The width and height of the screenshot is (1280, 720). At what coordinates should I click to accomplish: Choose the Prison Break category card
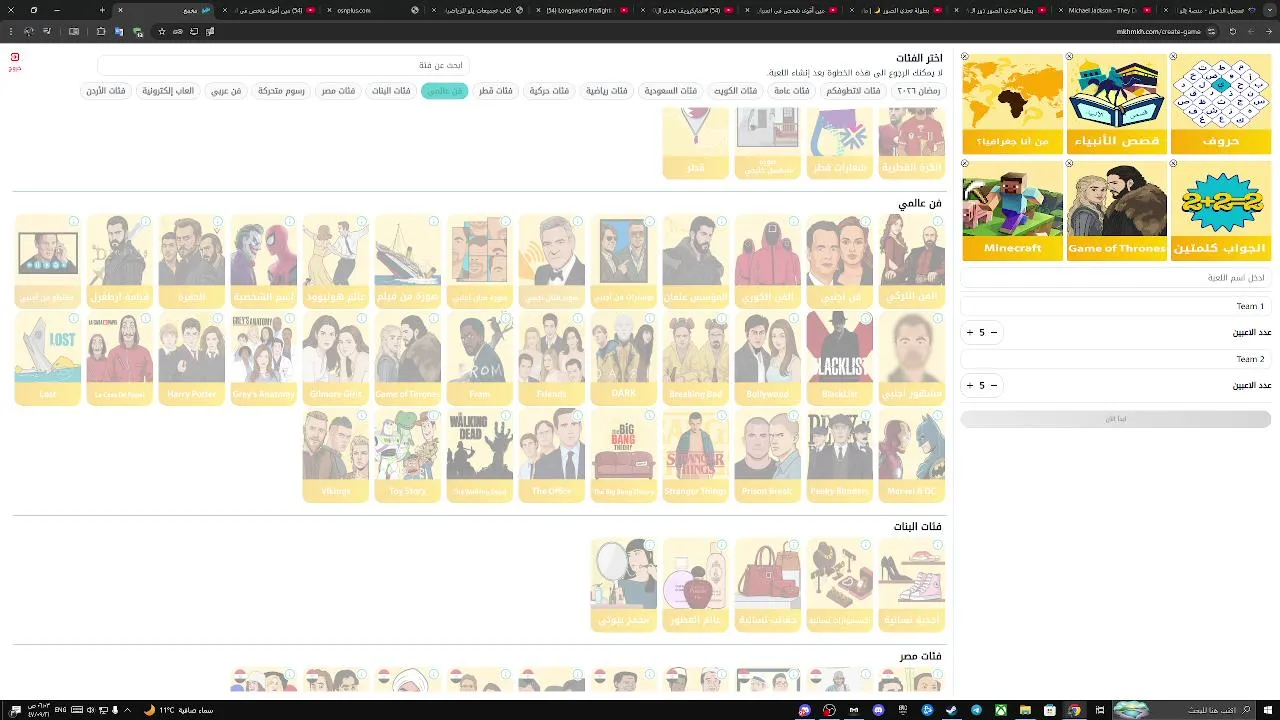coord(767,455)
